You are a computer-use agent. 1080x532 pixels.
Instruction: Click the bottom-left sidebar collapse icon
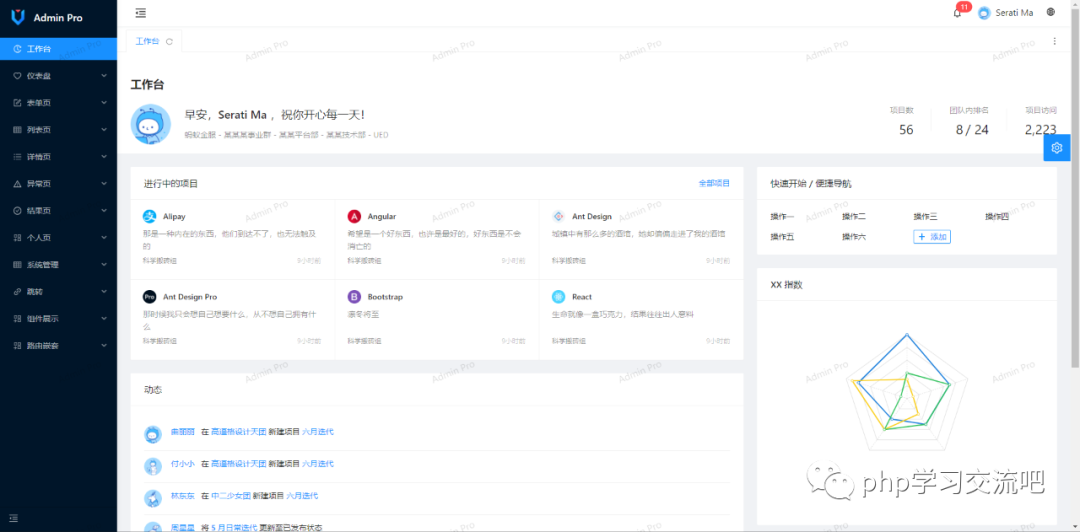pos(14,518)
